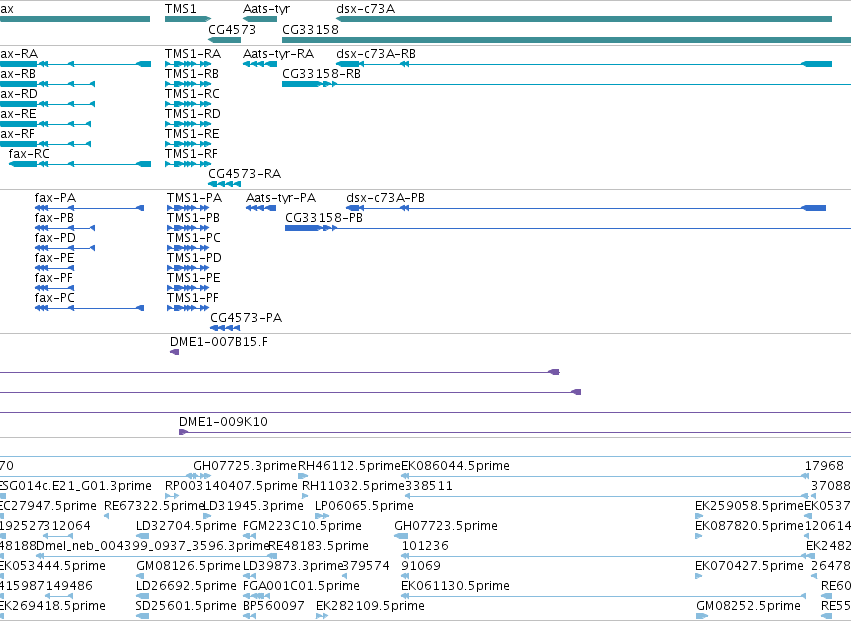Viewport: 851px width, 621px height.
Task: Click EST LD31945.3prime
Action: point(253,506)
